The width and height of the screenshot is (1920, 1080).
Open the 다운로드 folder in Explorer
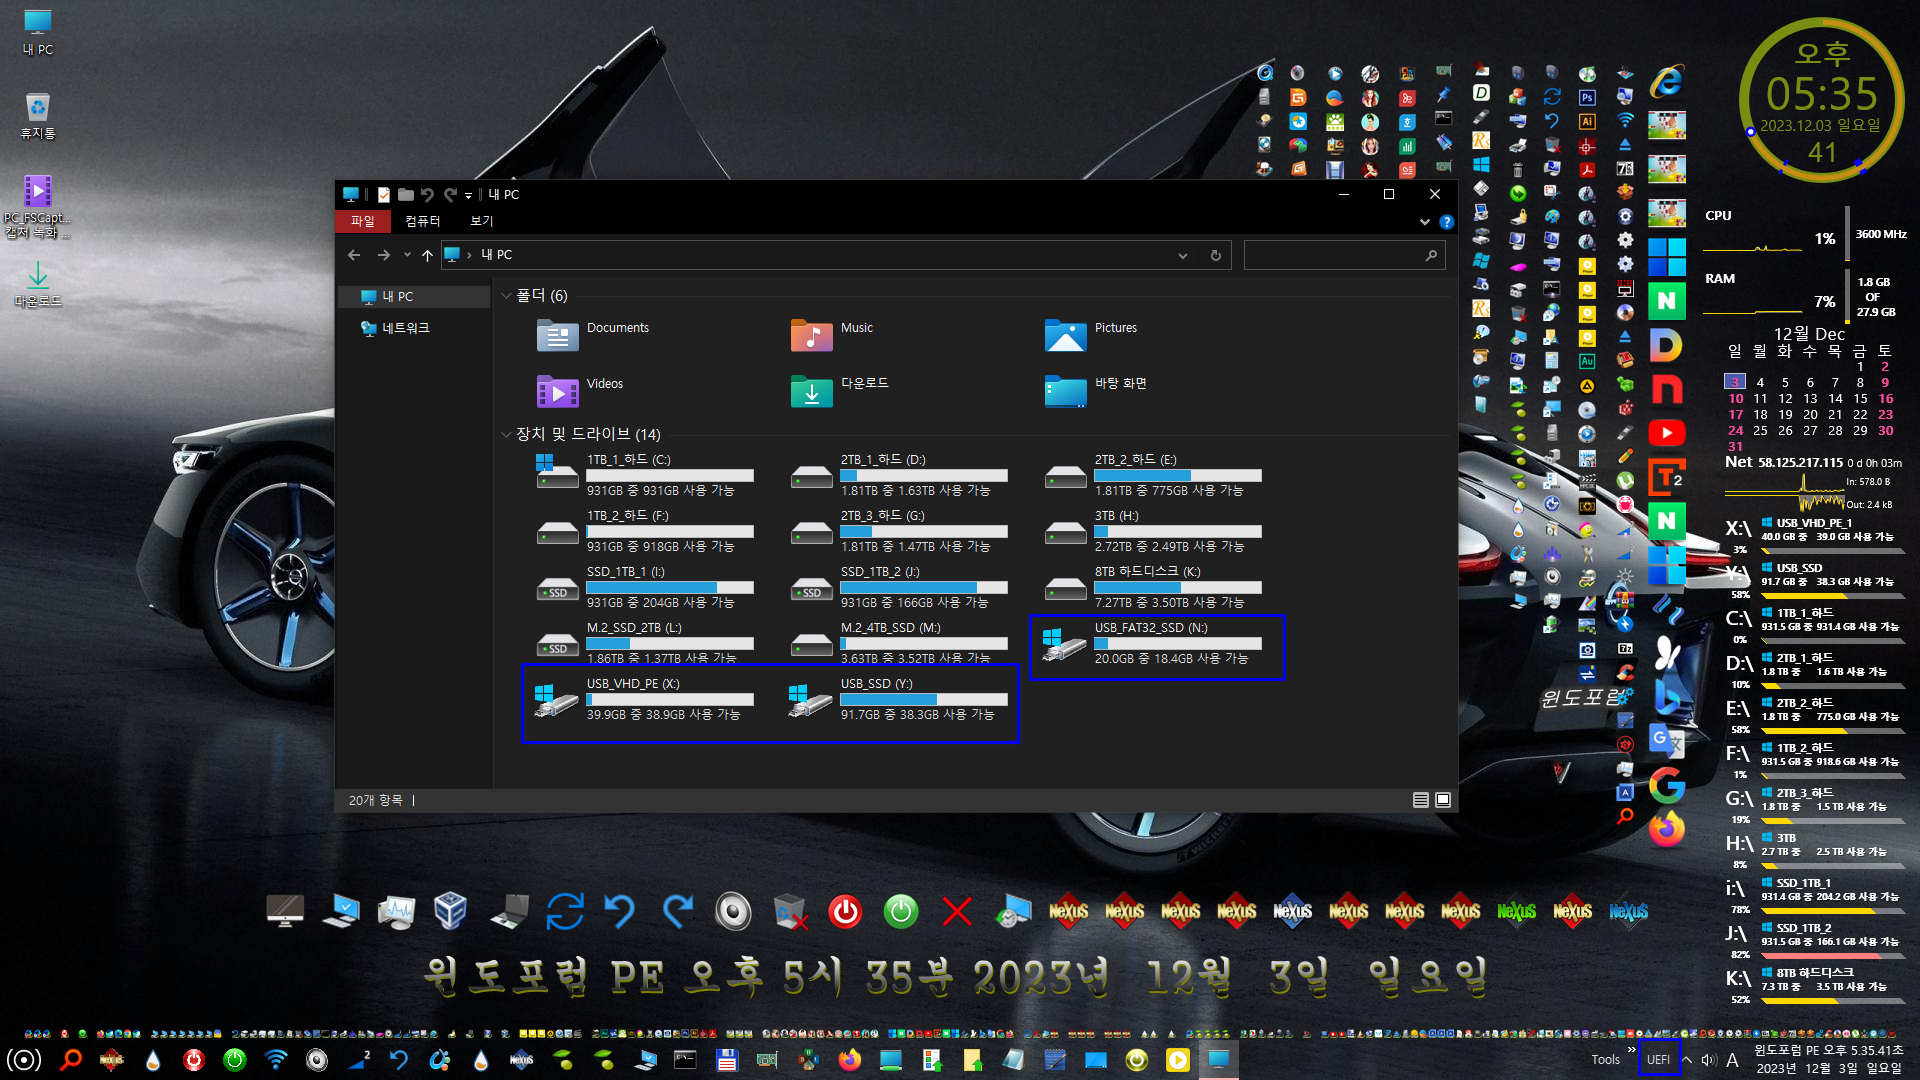pyautogui.click(x=839, y=389)
